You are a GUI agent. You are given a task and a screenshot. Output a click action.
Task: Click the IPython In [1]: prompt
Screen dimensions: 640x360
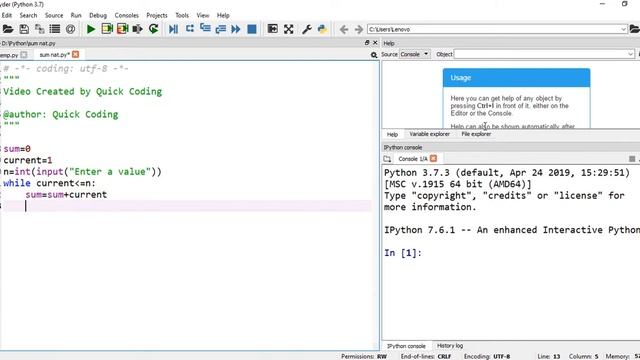(x=403, y=253)
